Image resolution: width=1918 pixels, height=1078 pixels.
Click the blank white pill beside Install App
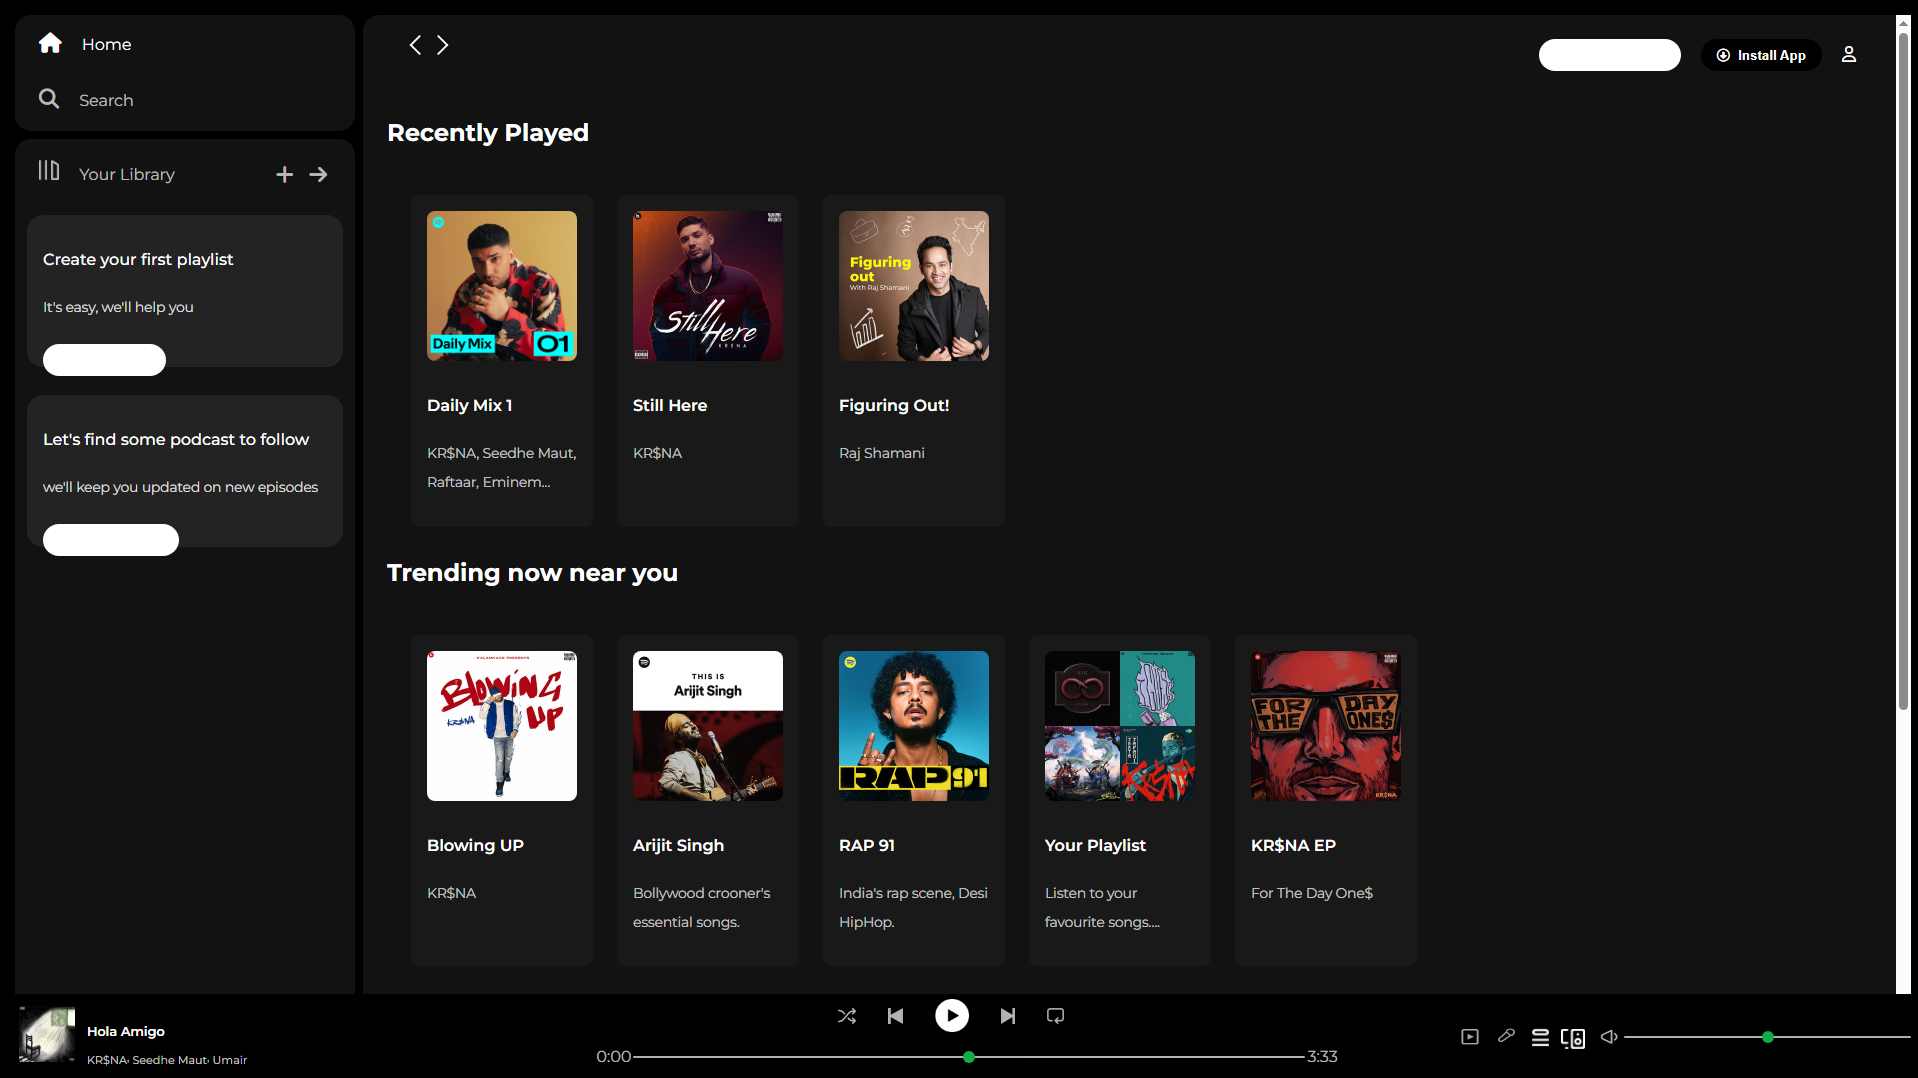coord(1610,55)
